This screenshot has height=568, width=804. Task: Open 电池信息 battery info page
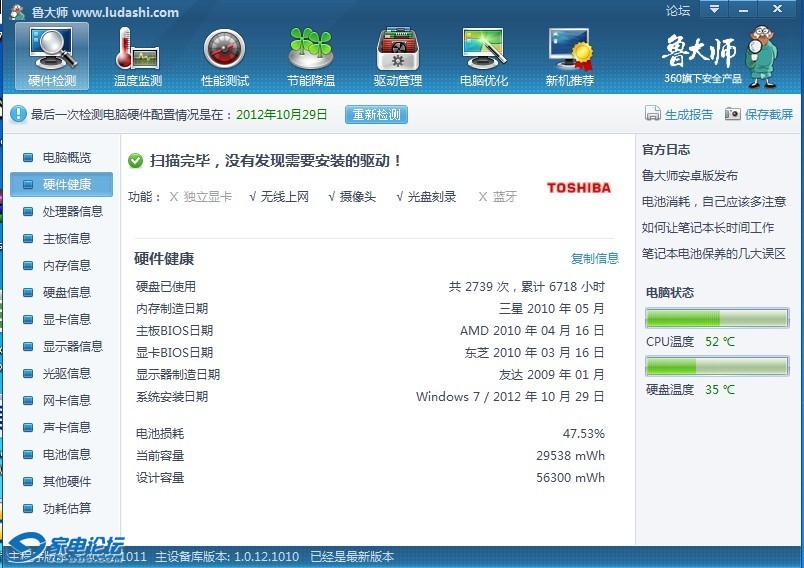pos(66,455)
